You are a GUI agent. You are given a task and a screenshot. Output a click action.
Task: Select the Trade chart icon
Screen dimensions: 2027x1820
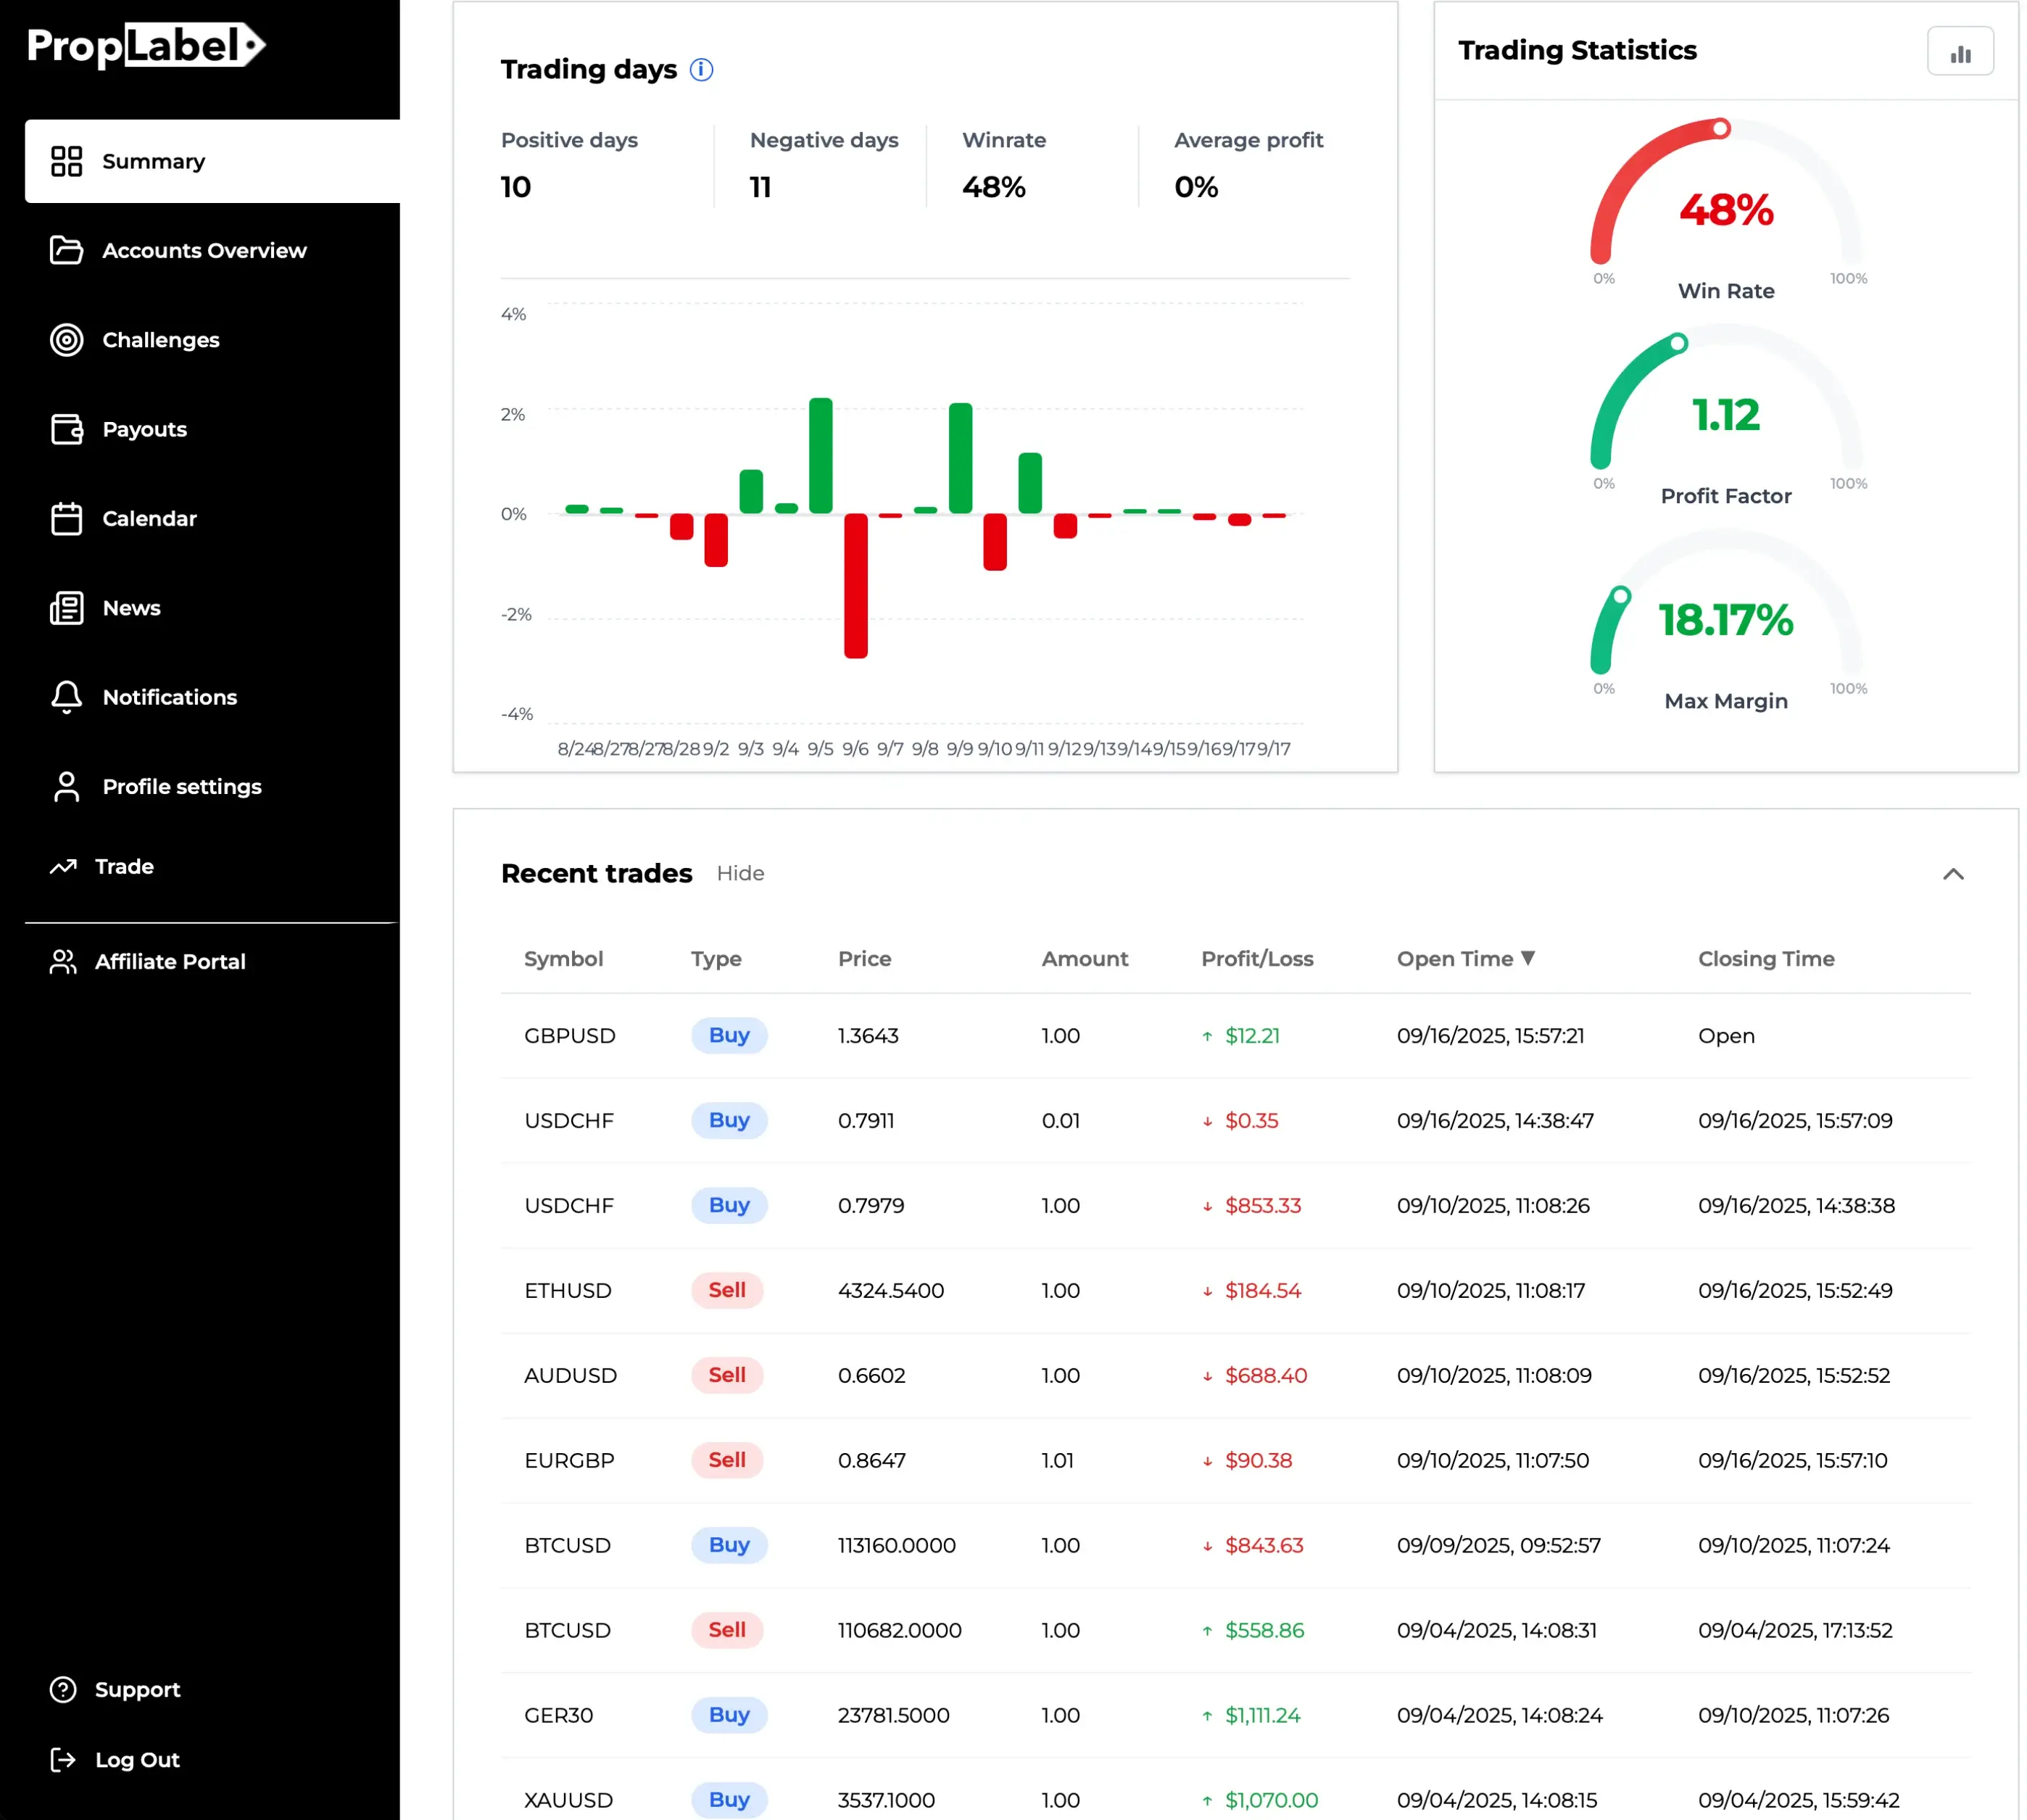[62, 866]
